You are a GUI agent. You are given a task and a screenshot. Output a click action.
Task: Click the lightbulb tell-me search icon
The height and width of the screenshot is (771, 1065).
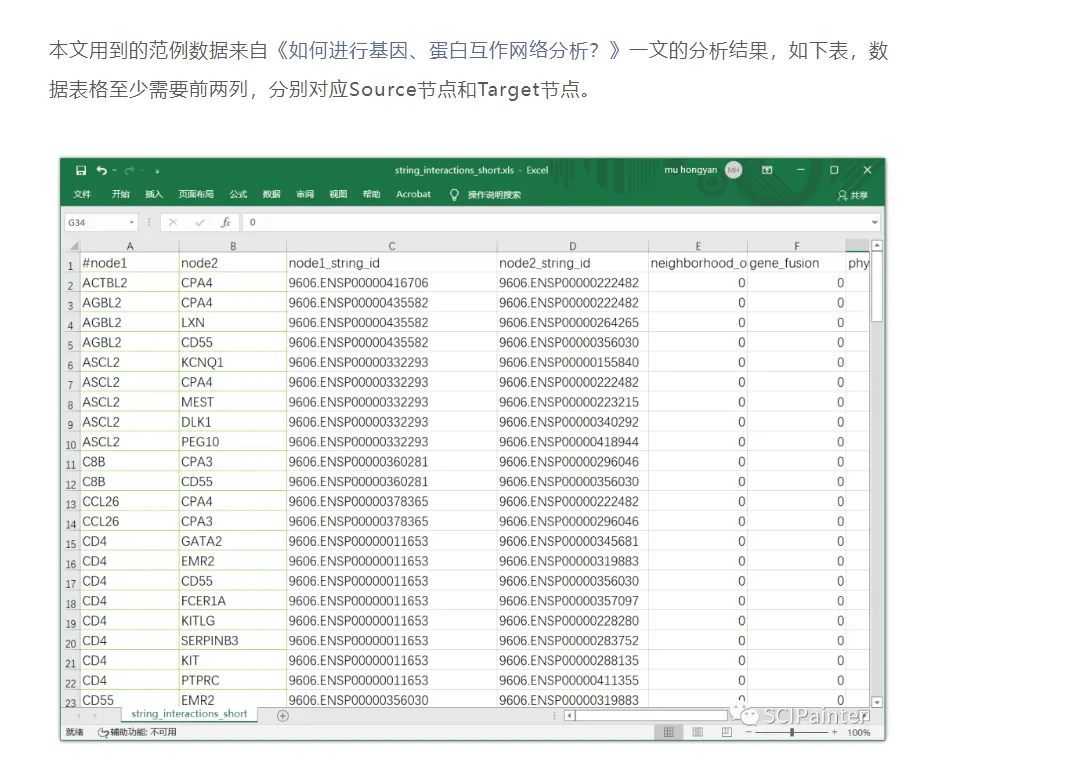coord(454,195)
